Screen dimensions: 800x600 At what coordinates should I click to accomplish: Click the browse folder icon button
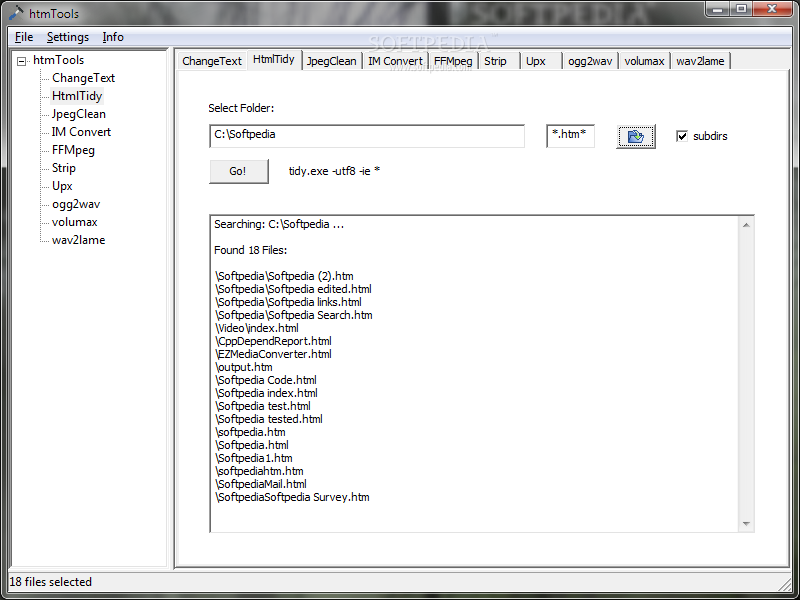(636, 136)
